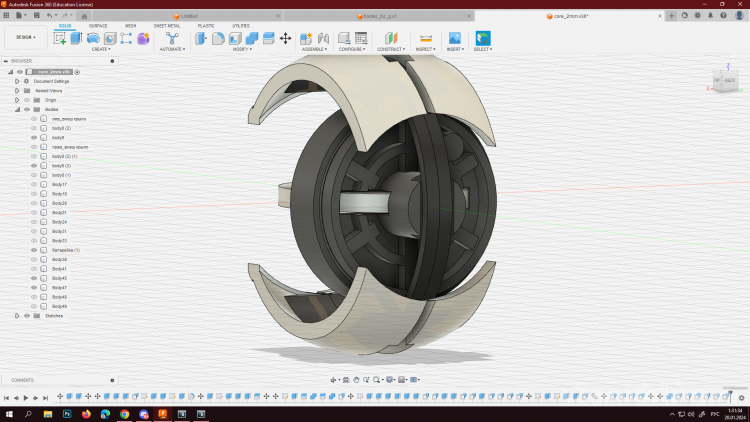
Task: Expand the Origin folder tree node
Action: point(17,100)
